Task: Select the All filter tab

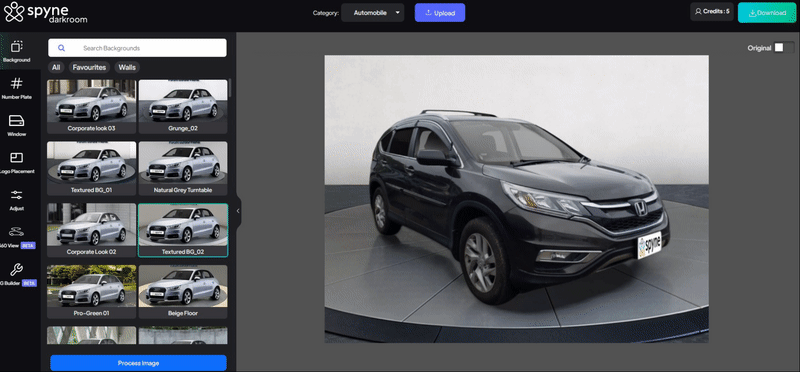Action: click(x=56, y=67)
